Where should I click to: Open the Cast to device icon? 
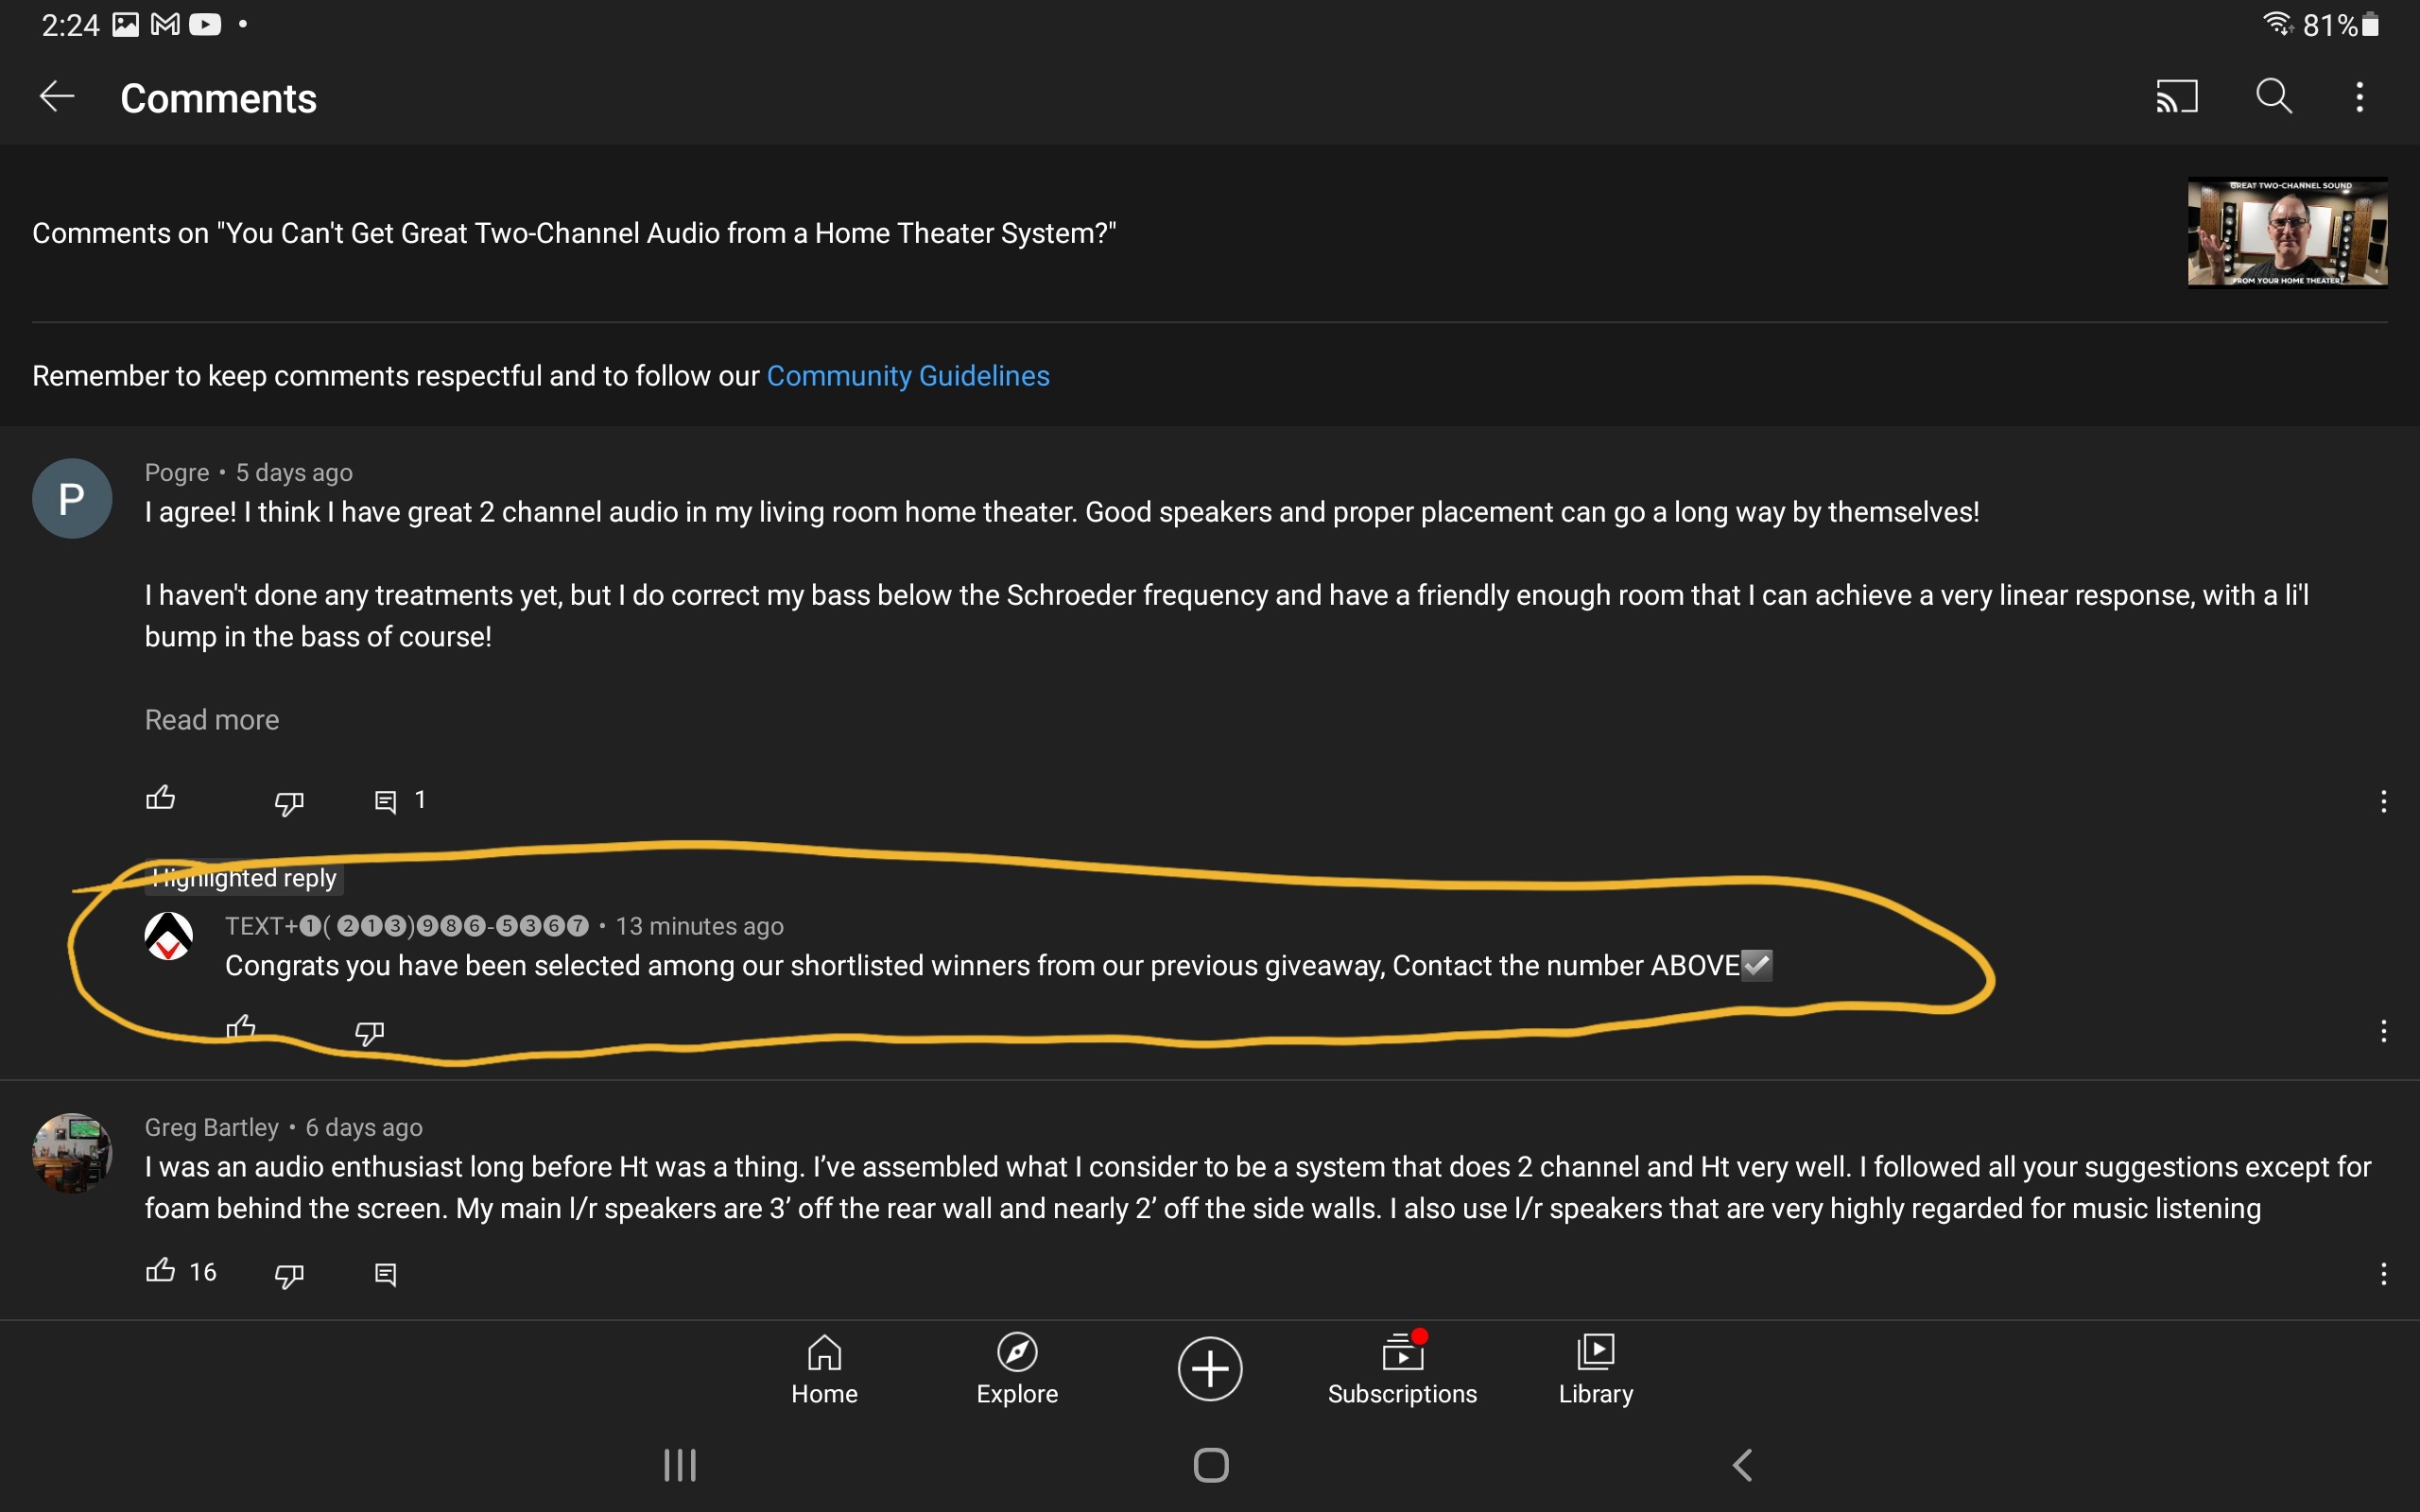click(x=2176, y=97)
